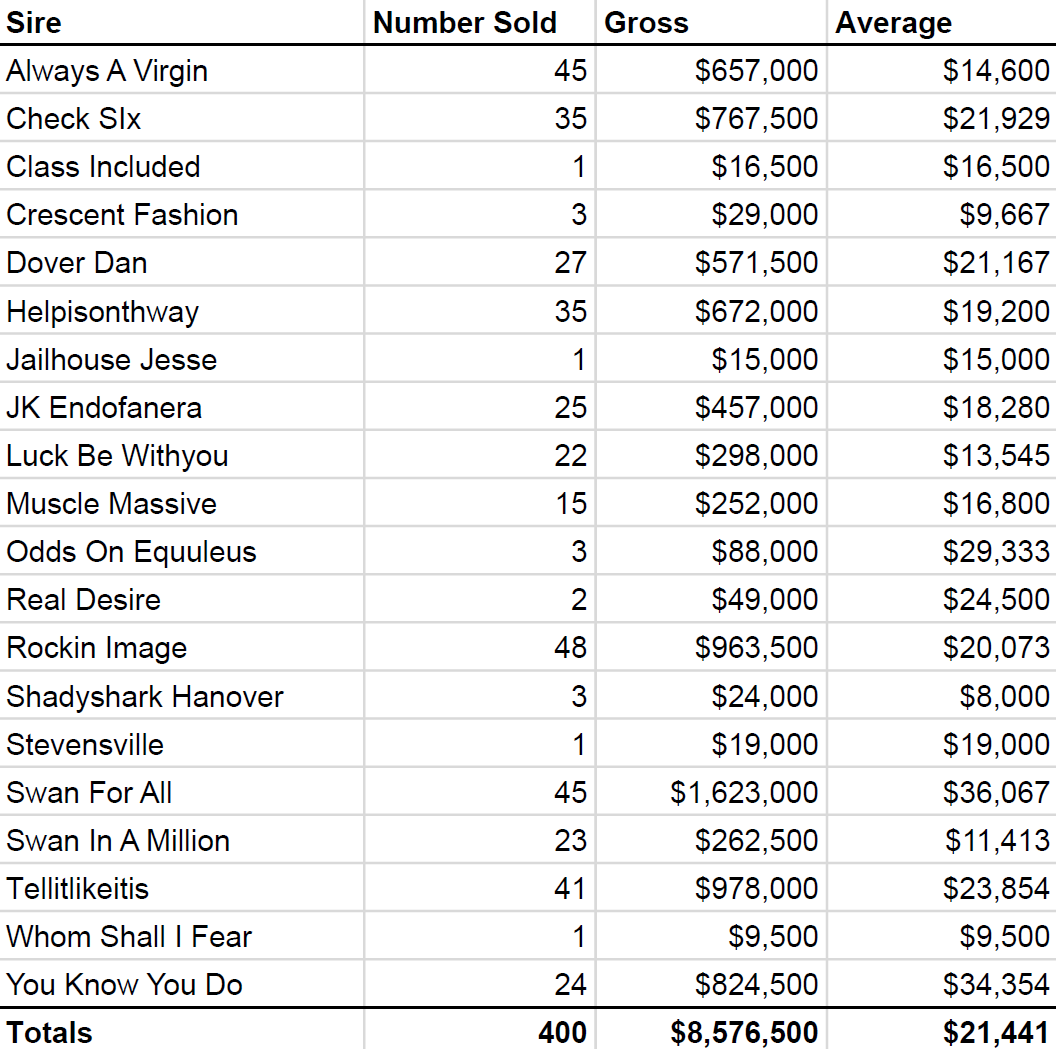Screen dimensions: 1056x1049
Task: Select the Always A Virgin cell
Action: click(x=181, y=70)
